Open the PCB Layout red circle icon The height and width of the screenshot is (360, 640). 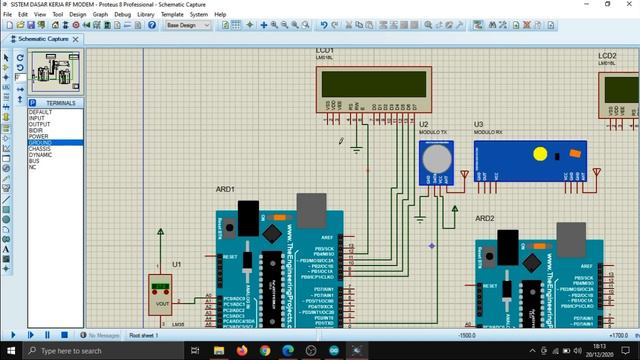click(76, 25)
